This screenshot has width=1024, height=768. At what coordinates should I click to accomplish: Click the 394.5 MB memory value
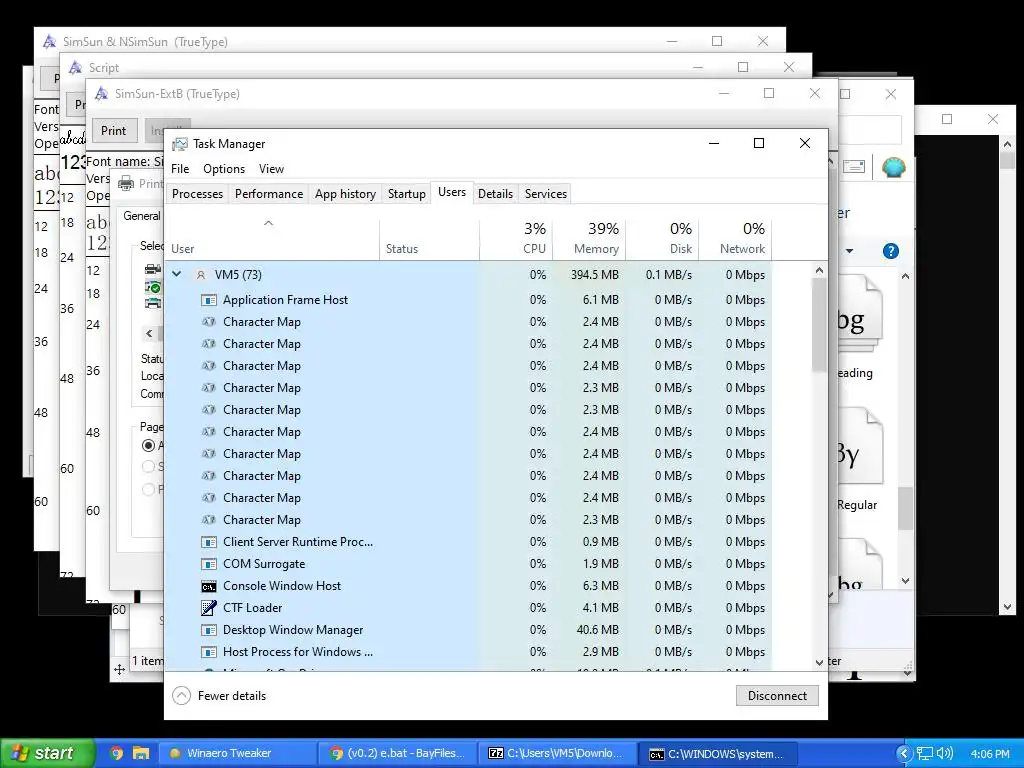click(594, 275)
